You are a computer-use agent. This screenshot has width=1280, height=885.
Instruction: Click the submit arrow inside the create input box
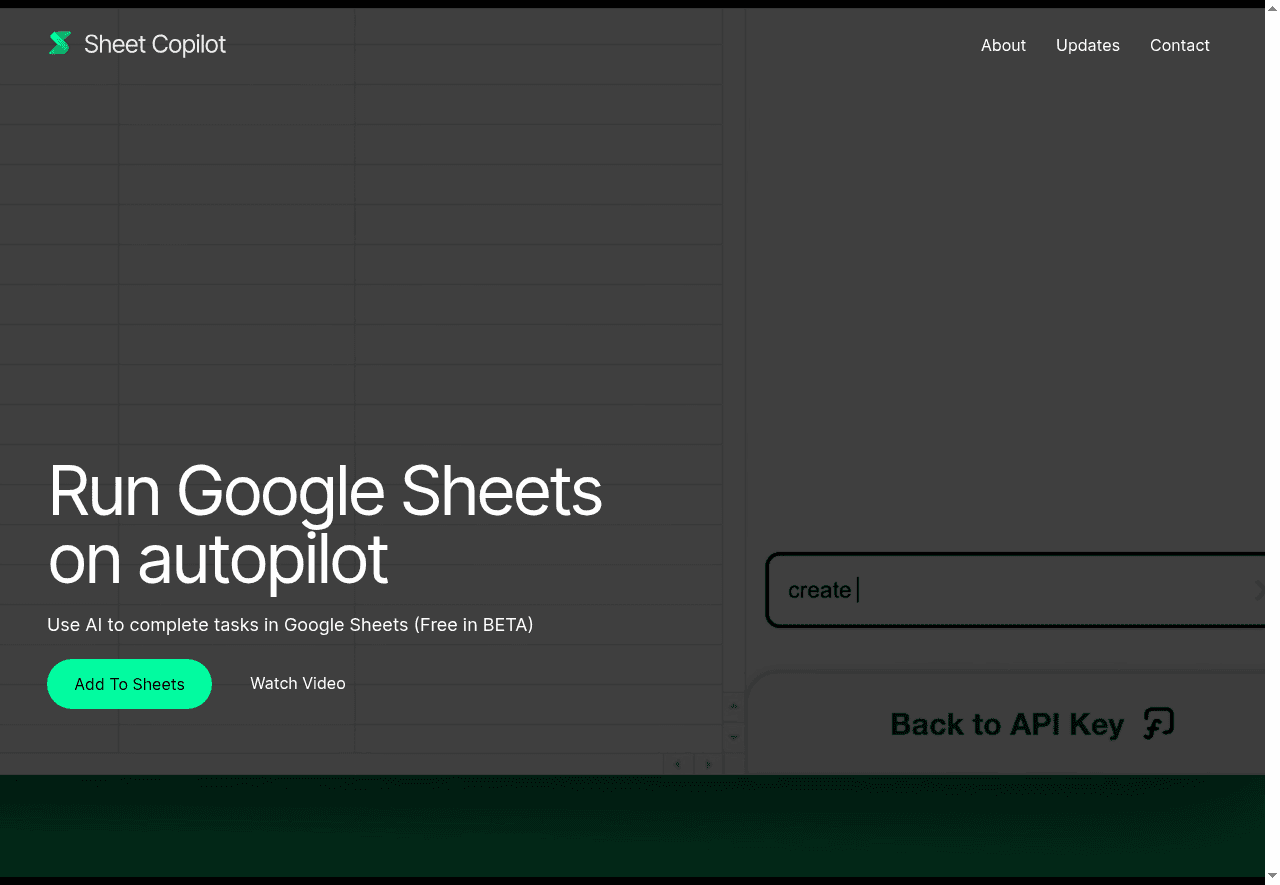(1259, 590)
